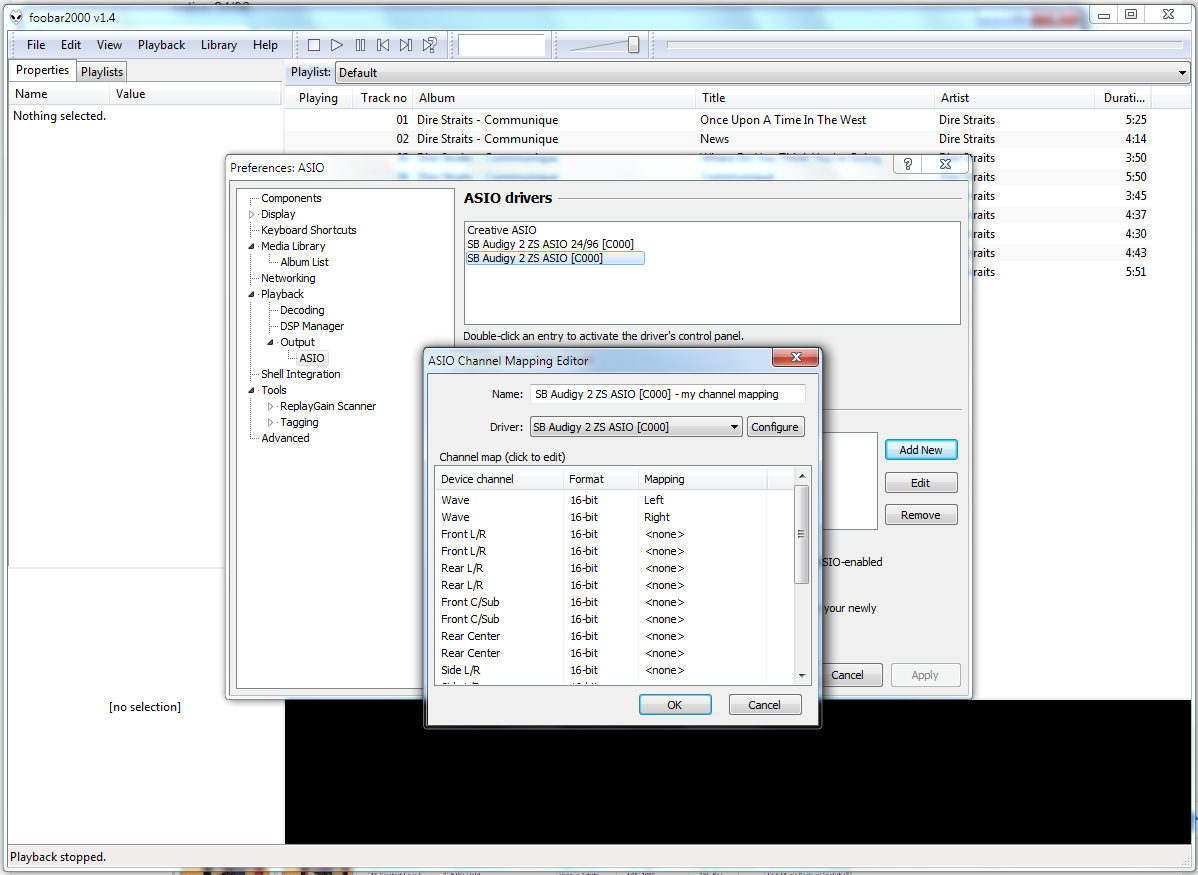Open the File menu
This screenshot has height=875, width=1198.
pos(36,45)
